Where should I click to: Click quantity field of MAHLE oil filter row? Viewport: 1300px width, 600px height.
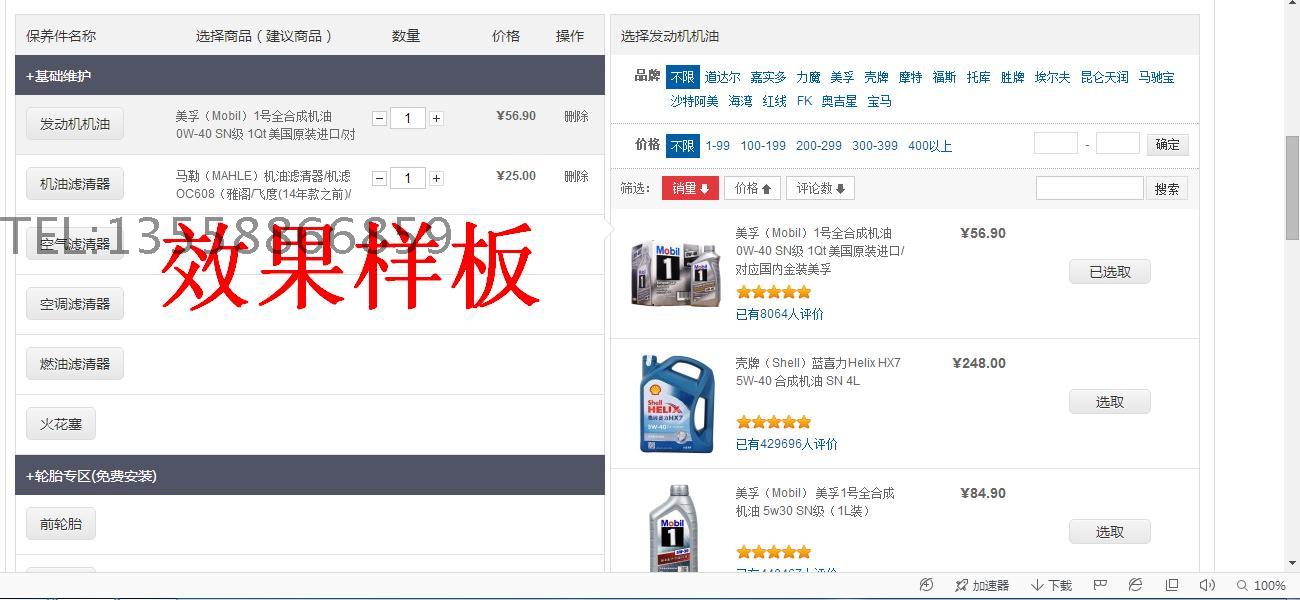click(x=407, y=178)
